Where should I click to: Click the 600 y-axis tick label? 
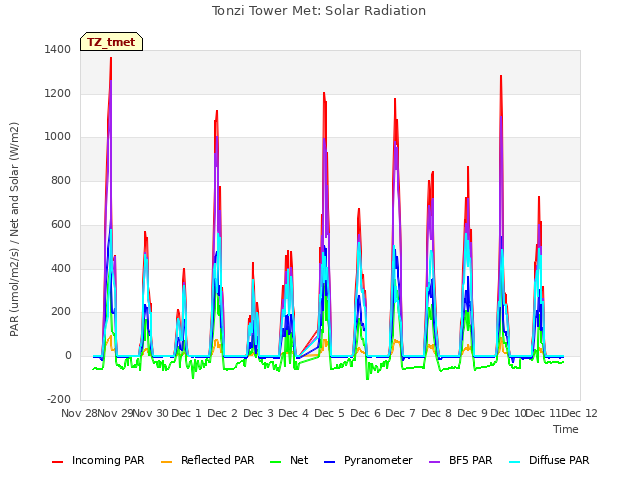coord(61,224)
